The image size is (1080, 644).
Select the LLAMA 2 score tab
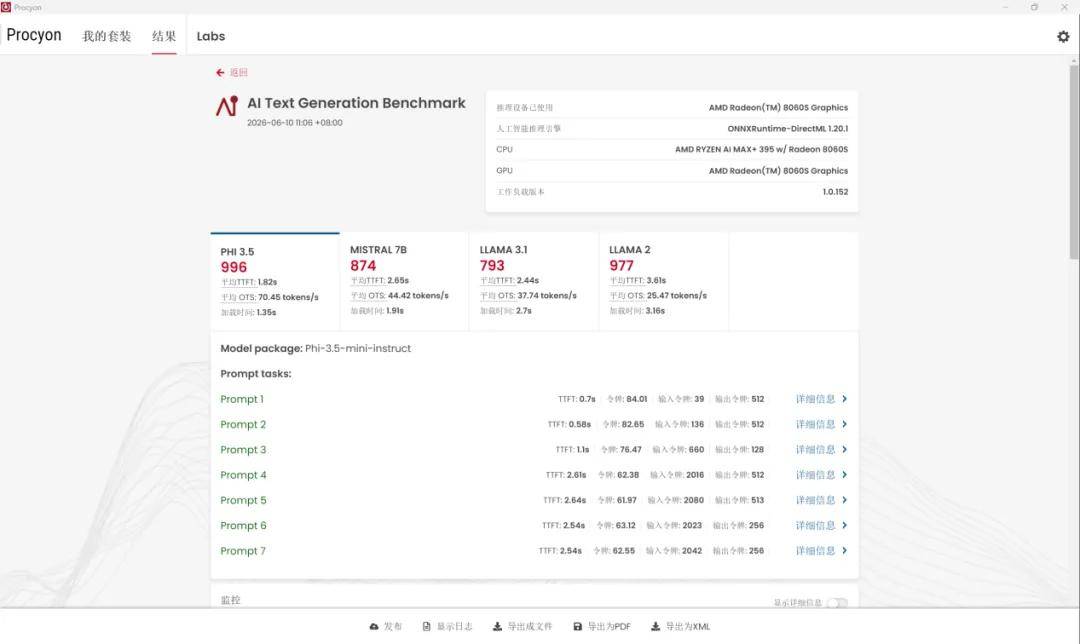point(663,282)
